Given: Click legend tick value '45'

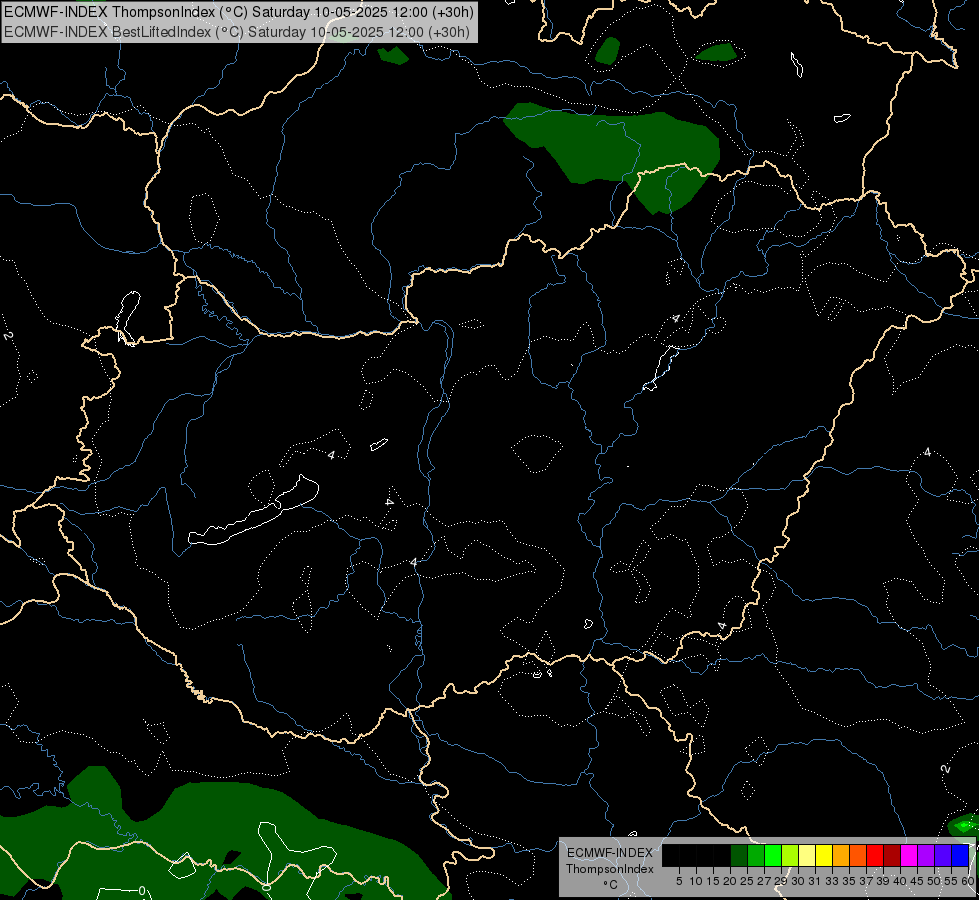Looking at the screenshot, I should coord(917,881).
